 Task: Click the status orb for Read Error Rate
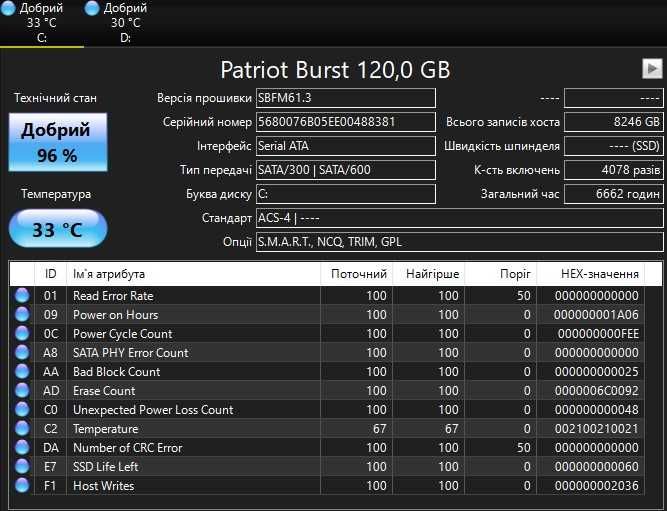pos(22,295)
